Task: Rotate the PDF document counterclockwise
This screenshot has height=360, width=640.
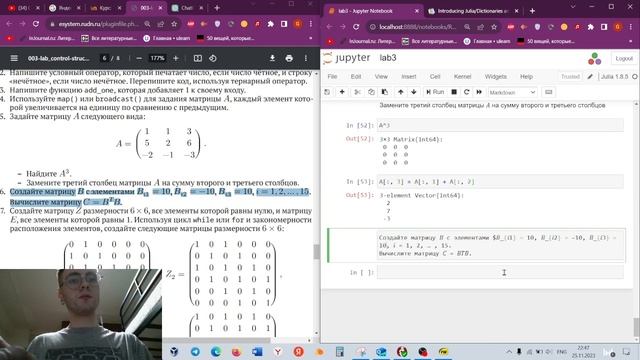Action: (x=213, y=58)
